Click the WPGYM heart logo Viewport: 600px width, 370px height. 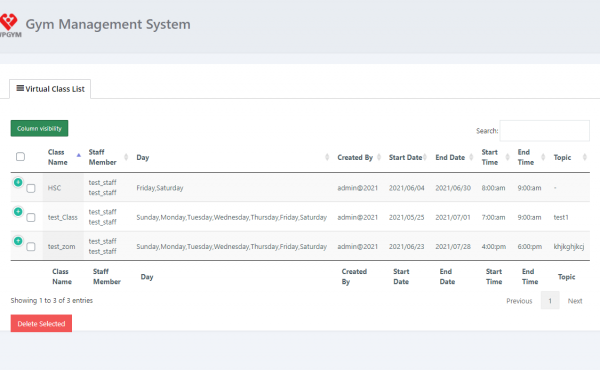9,24
